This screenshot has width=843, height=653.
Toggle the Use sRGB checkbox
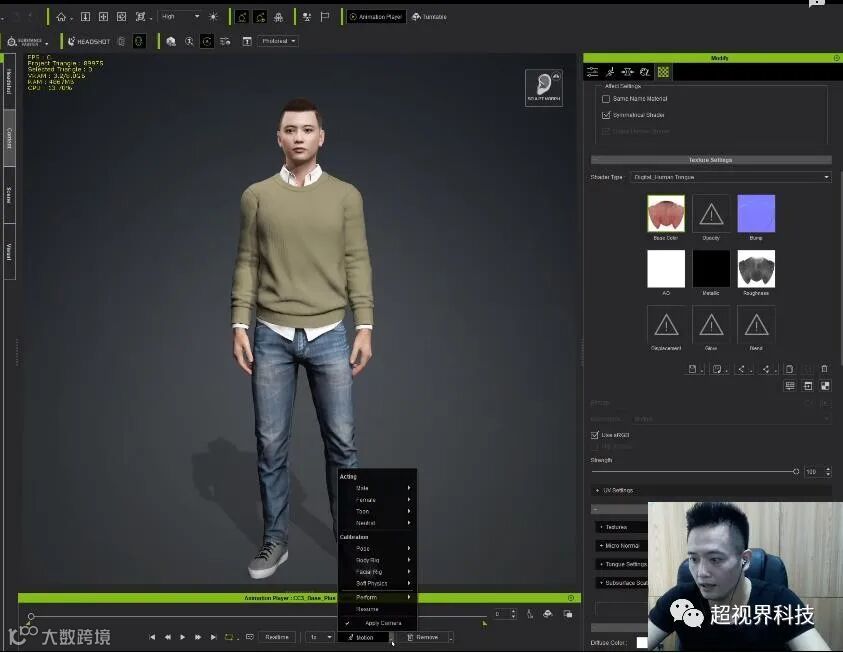click(x=596, y=435)
